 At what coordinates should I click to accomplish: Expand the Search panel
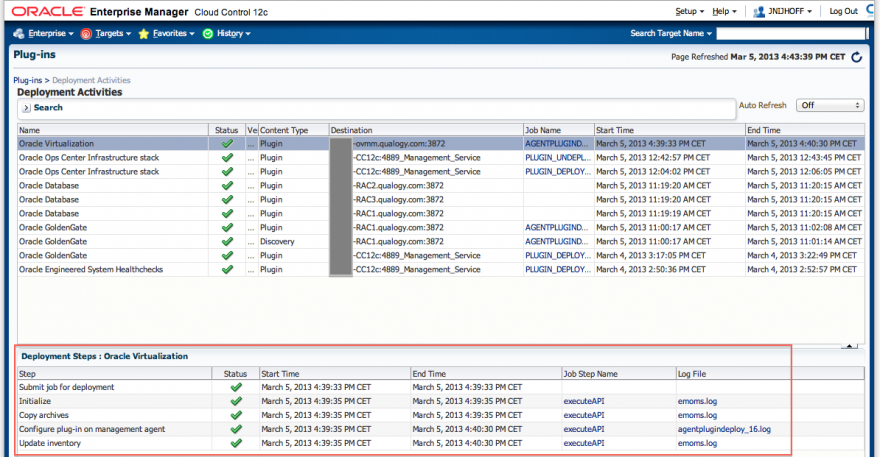[x=26, y=108]
